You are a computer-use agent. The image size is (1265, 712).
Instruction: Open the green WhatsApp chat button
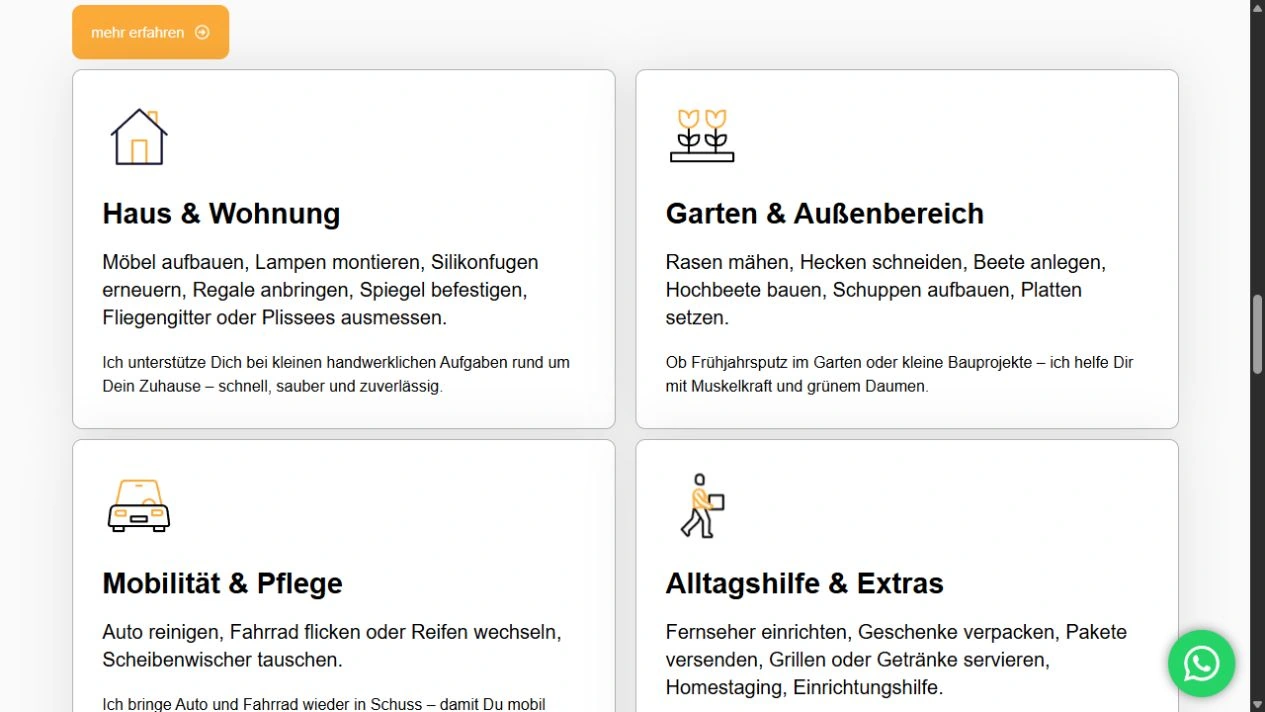1201,663
